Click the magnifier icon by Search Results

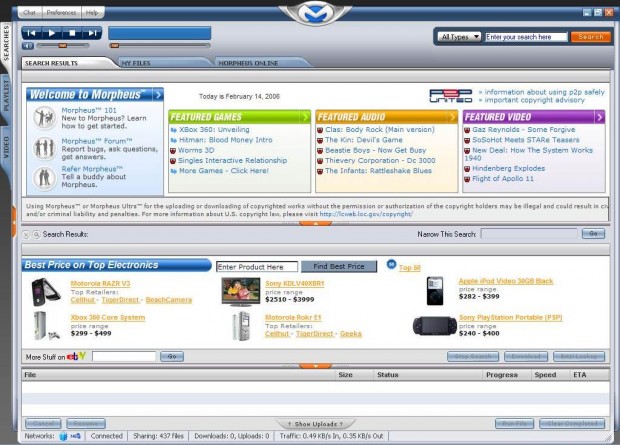[x=36, y=235]
